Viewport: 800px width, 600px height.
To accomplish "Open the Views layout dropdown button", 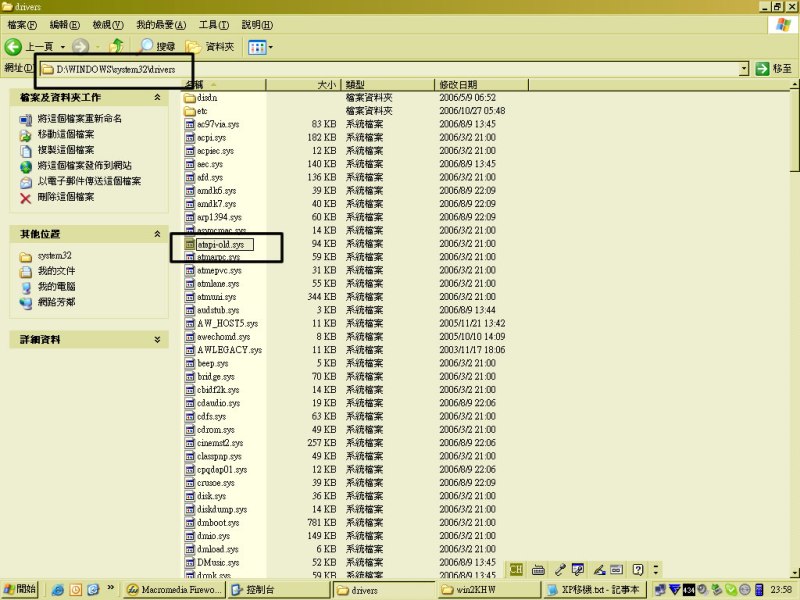I will (260, 47).
